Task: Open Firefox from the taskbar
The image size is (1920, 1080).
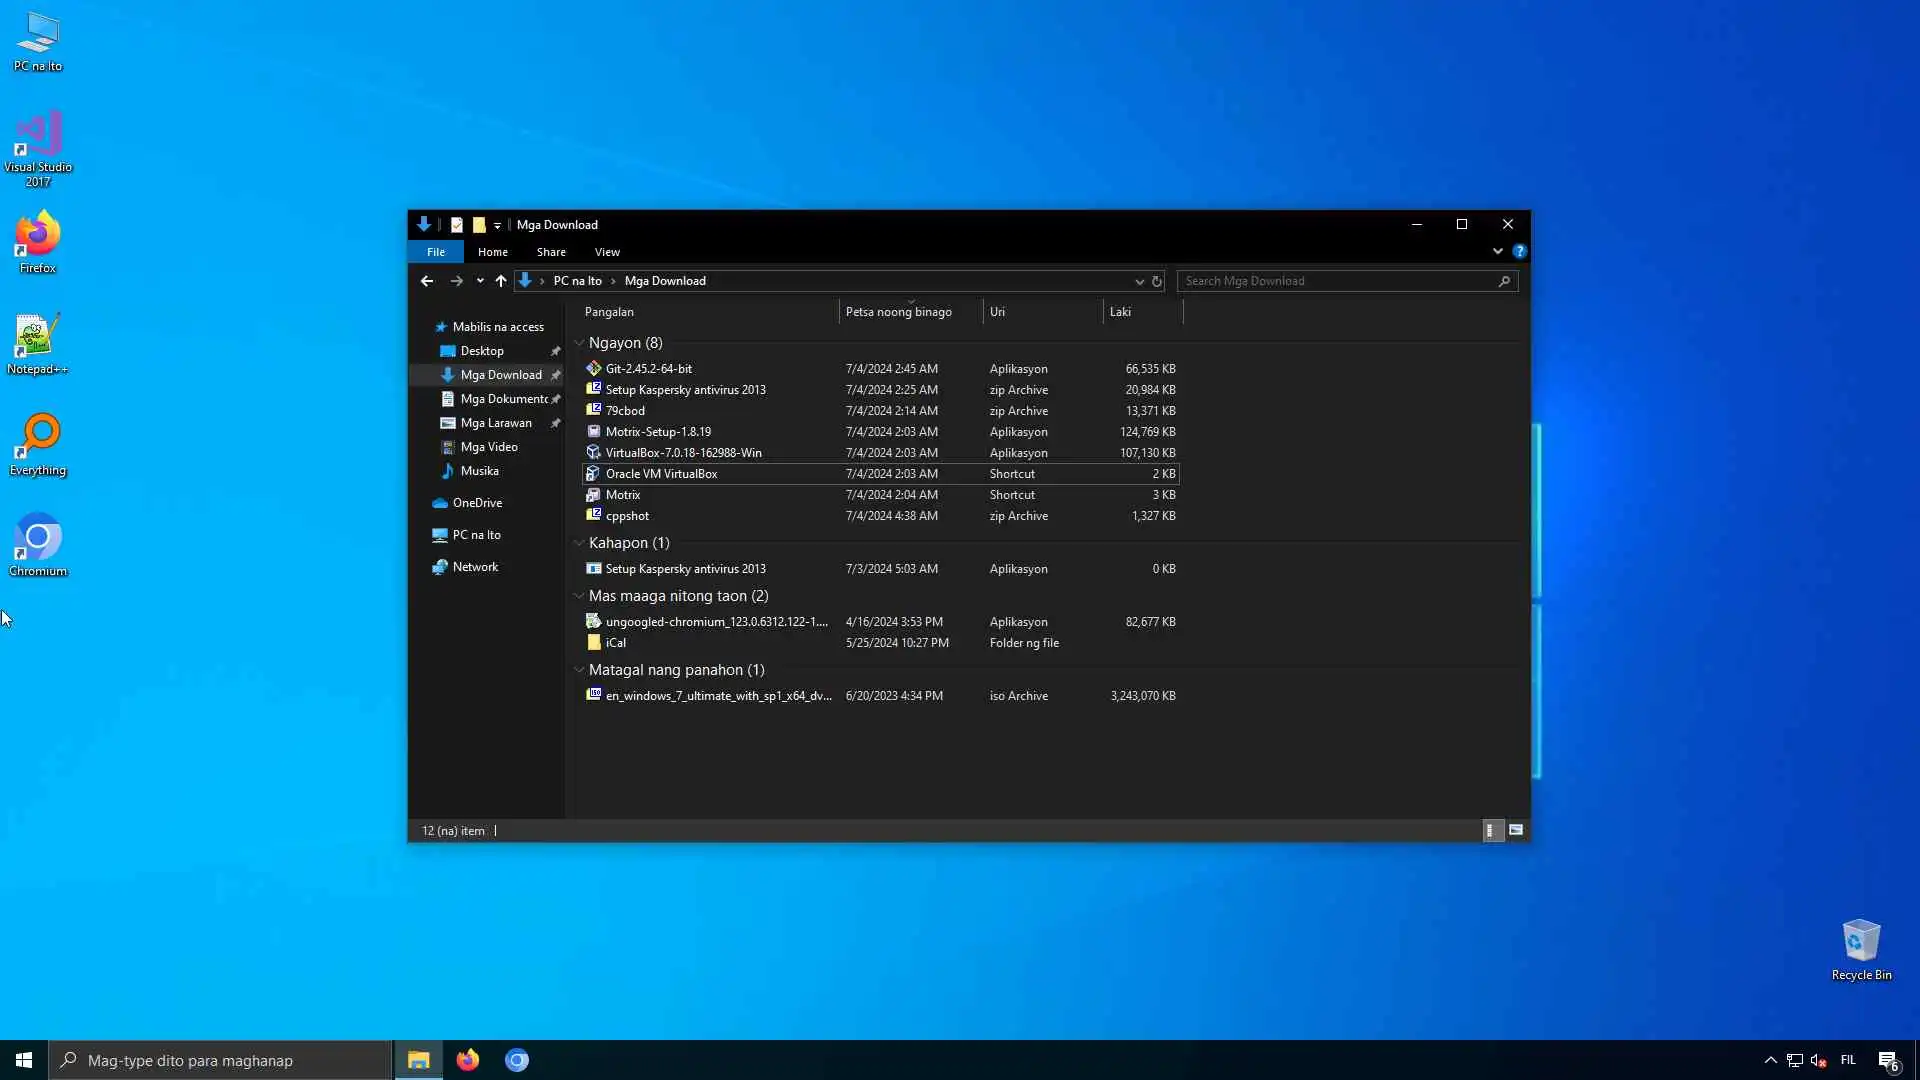Action: (x=468, y=1060)
